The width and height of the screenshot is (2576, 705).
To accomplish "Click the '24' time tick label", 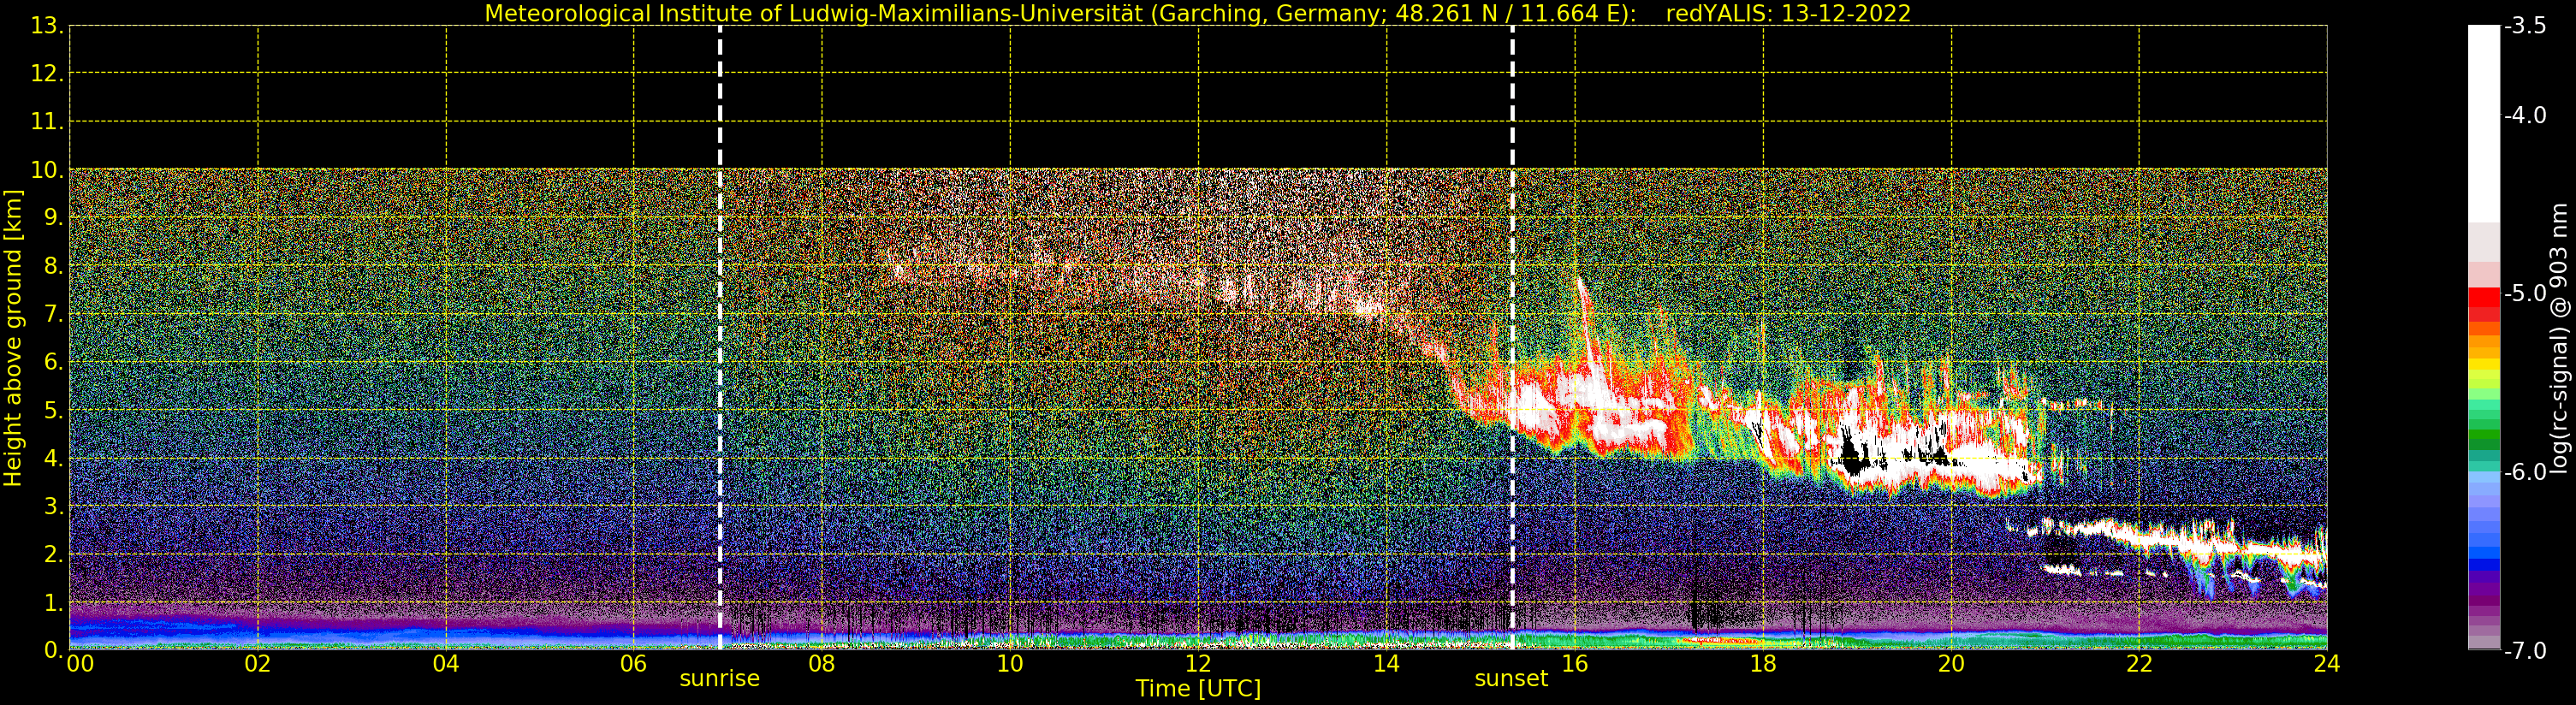I will pyautogui.click(x=2326, y=663).
